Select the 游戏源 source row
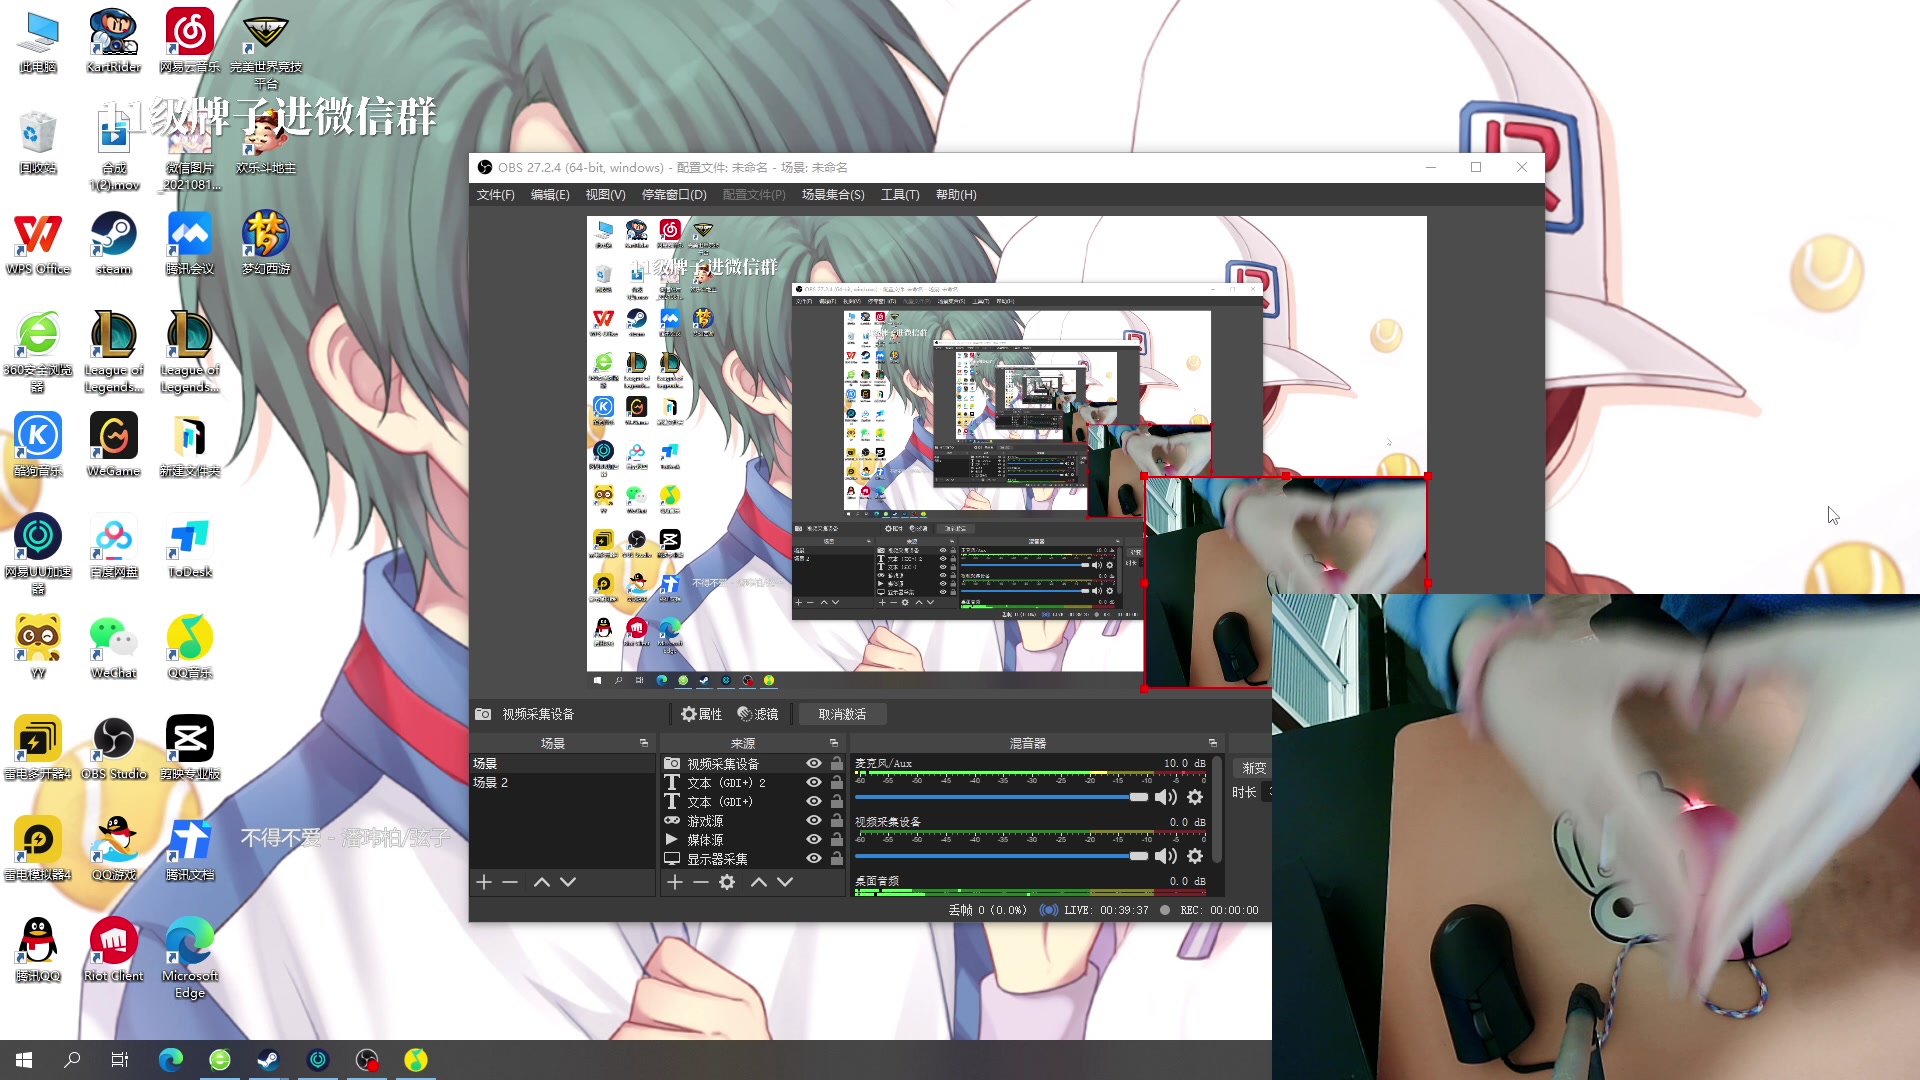The height and width of the screenshot is (1080, 1920). [x=753, y=820]
